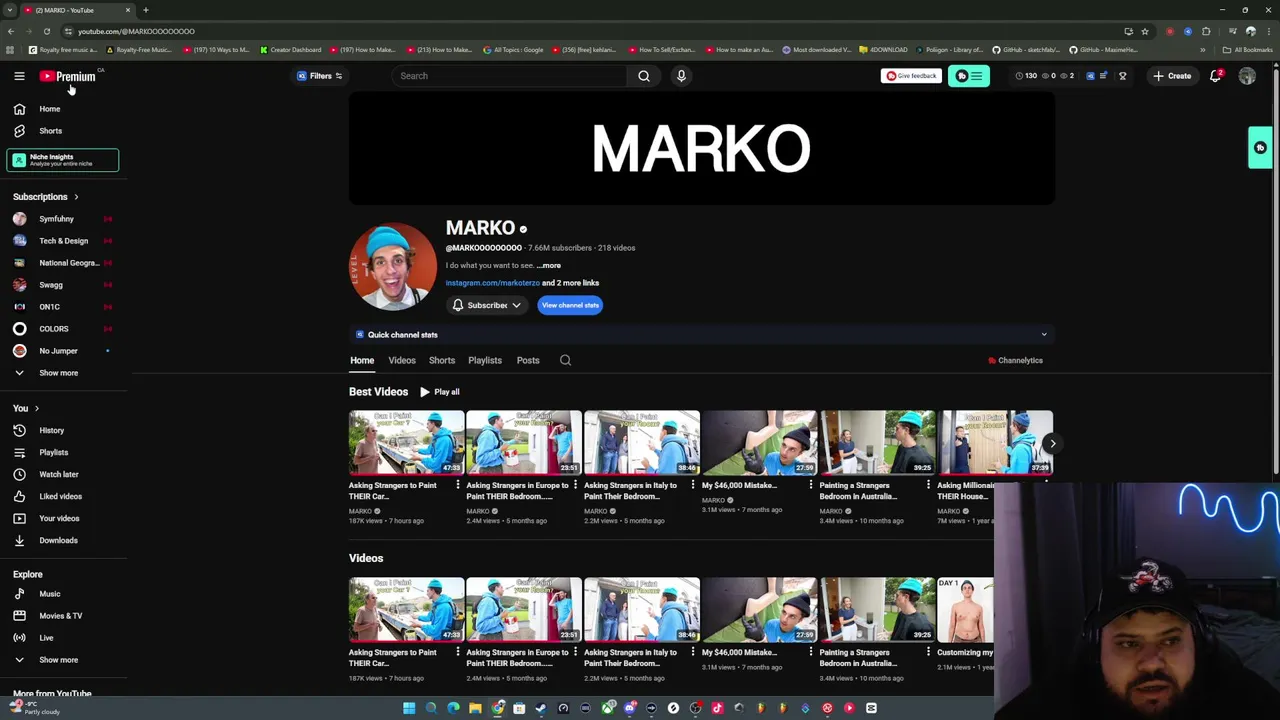Bookmark this page with star icon
This screenshot has height=720, width=1280.
1145,31
